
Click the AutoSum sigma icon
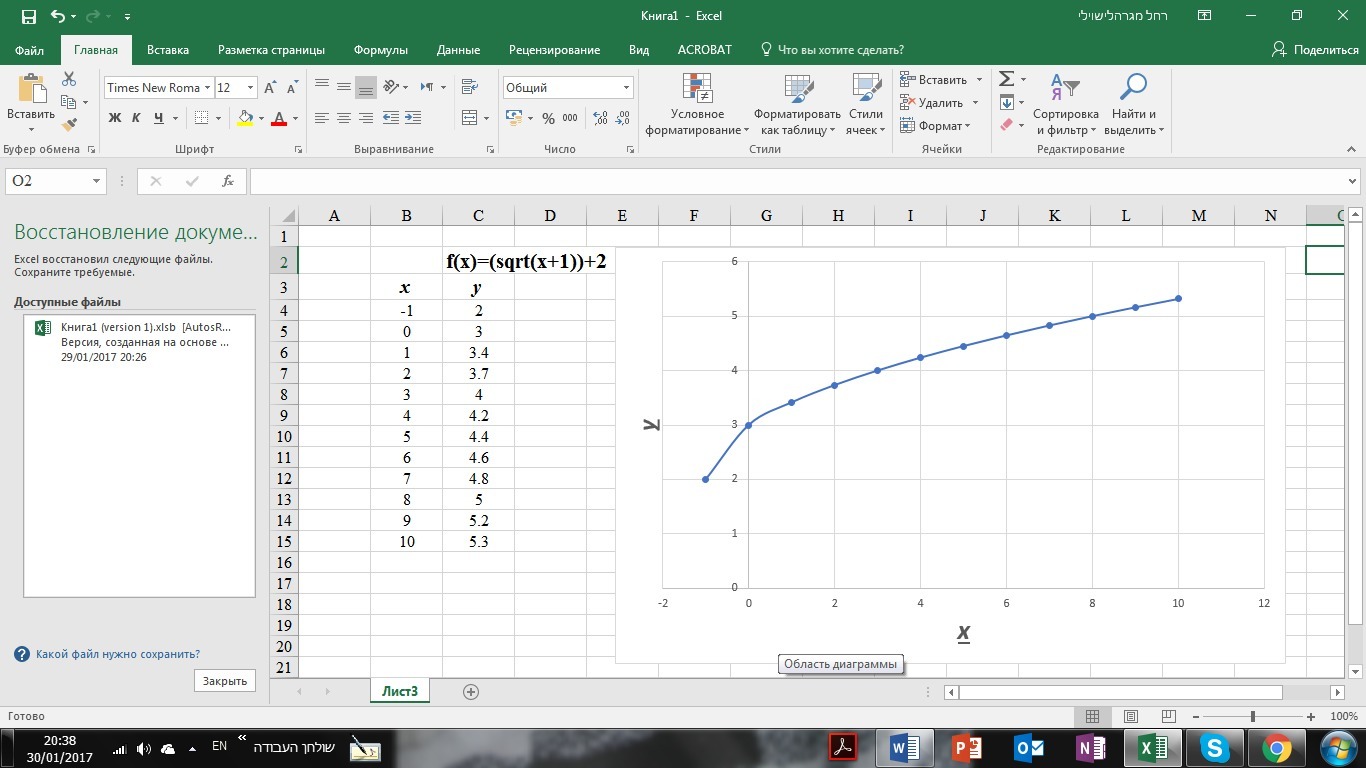coord(1006,79)
